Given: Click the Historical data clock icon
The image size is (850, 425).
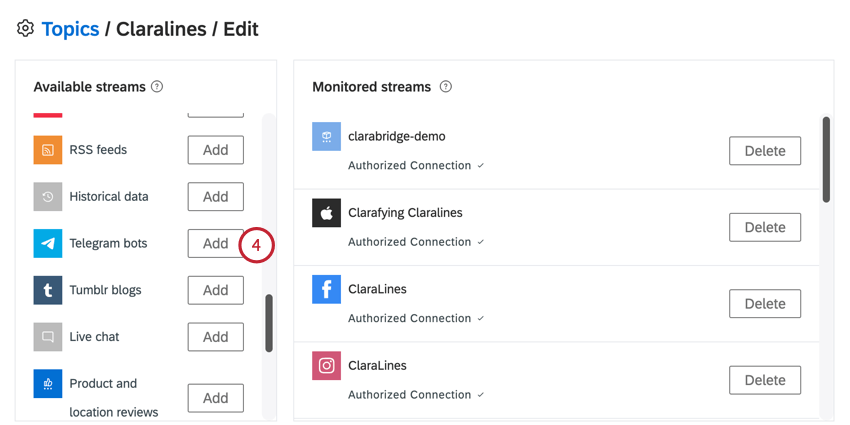Looking at the screenshot, I should point(48,196).
